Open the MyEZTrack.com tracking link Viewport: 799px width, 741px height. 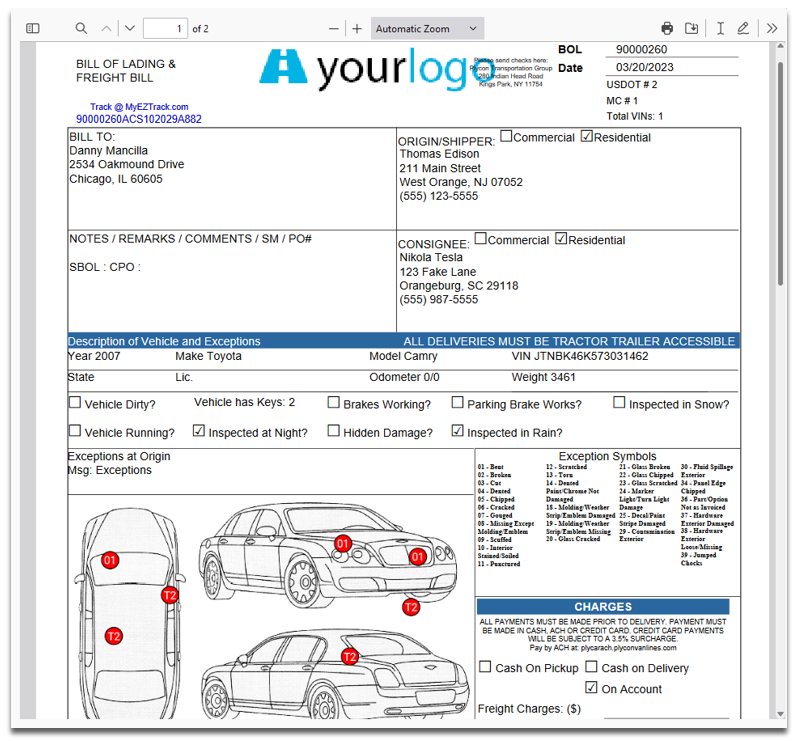click(139, 107)
